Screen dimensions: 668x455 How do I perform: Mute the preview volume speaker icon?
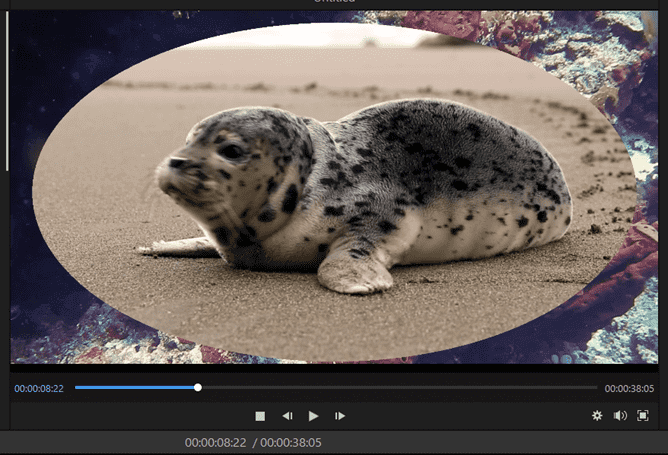click(620, 415)
